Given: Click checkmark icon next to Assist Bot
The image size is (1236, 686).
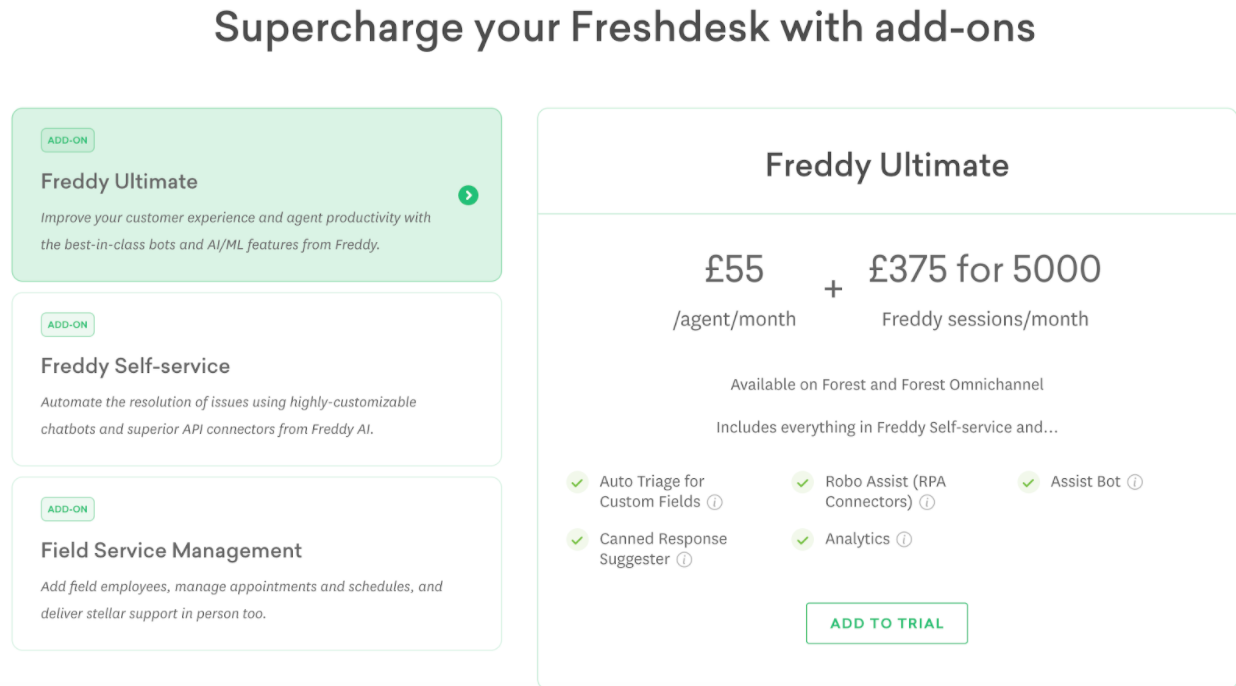Looking at the screenshot, I should (x=1028, y=482).
